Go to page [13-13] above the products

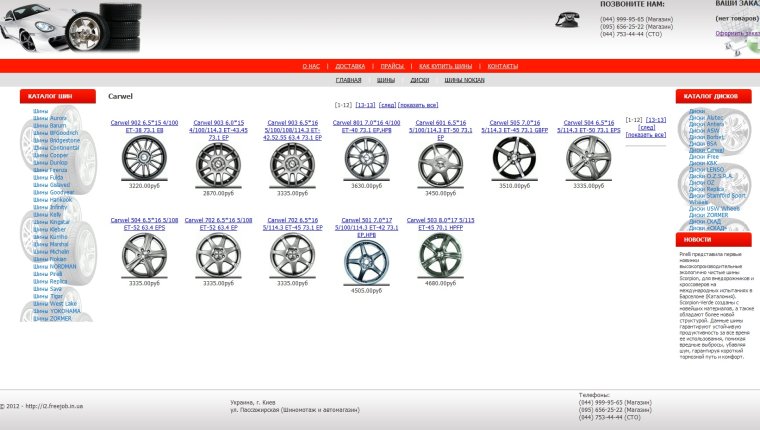click(365, 105)
